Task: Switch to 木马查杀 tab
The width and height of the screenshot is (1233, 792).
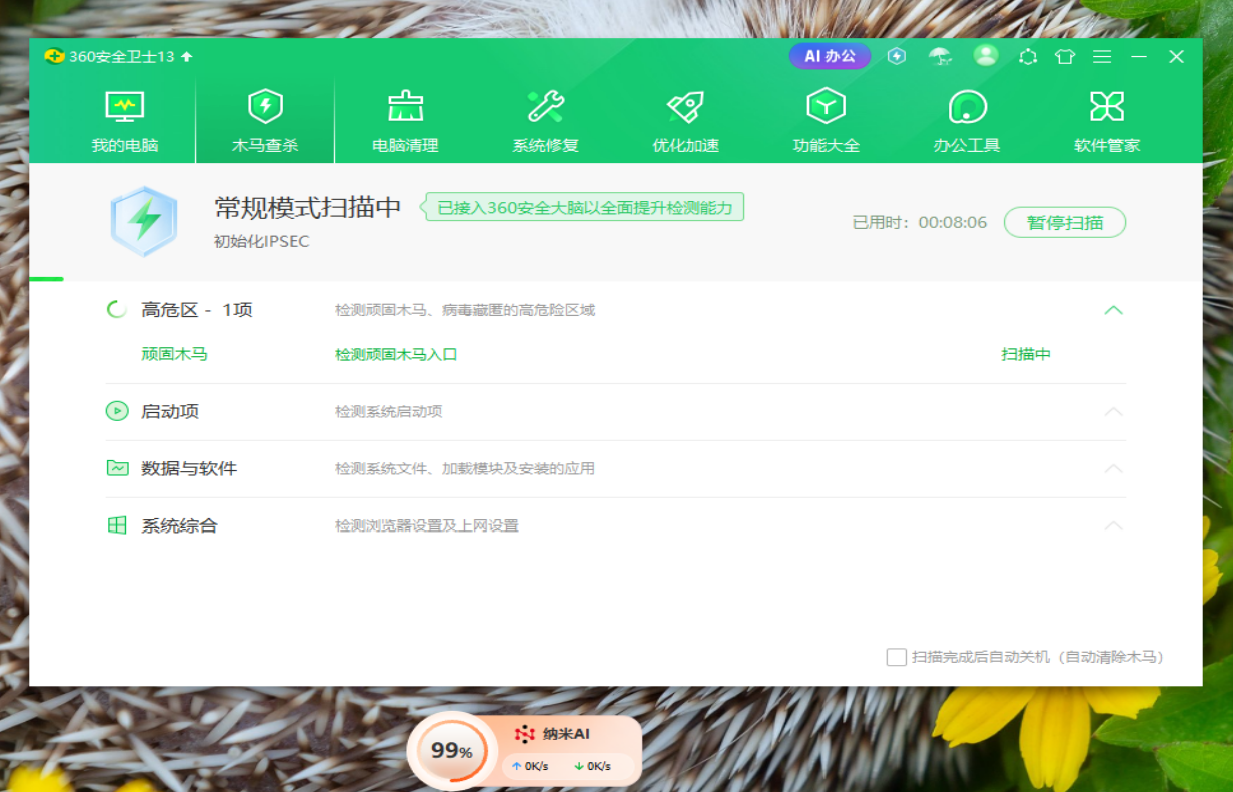Action: 265,122
